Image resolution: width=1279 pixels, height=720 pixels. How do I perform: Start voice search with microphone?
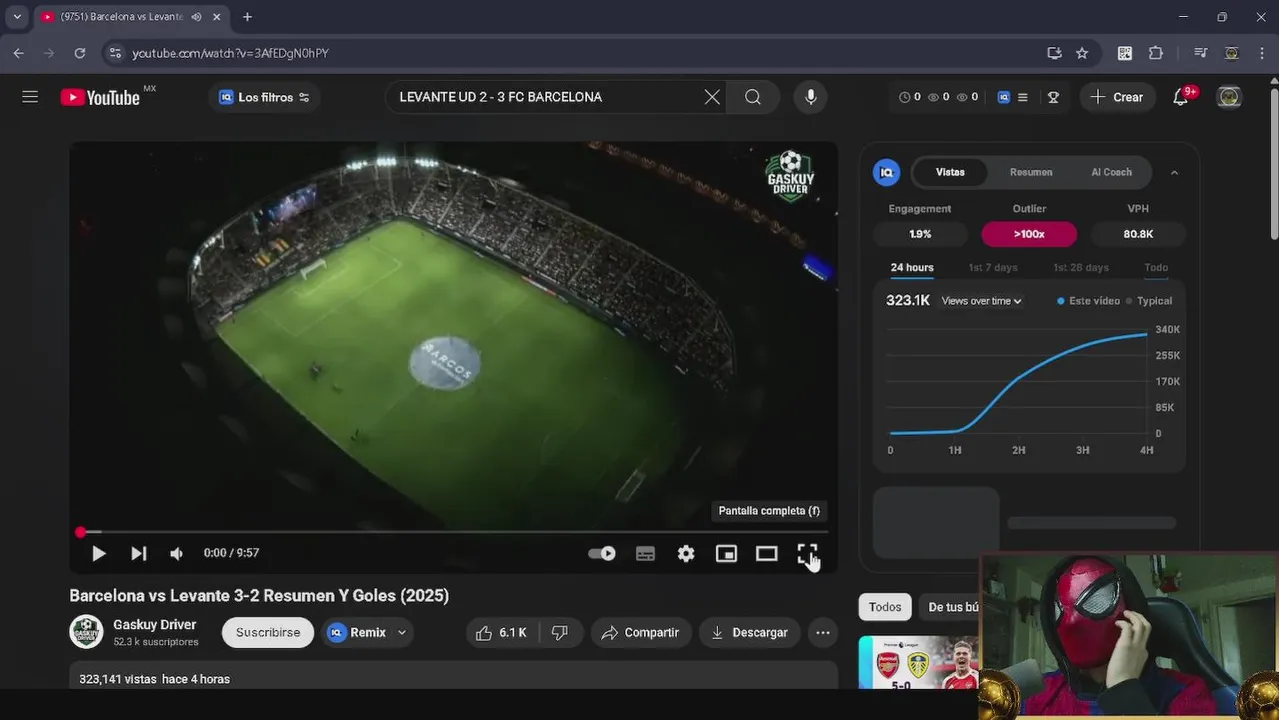coord(811,97)
